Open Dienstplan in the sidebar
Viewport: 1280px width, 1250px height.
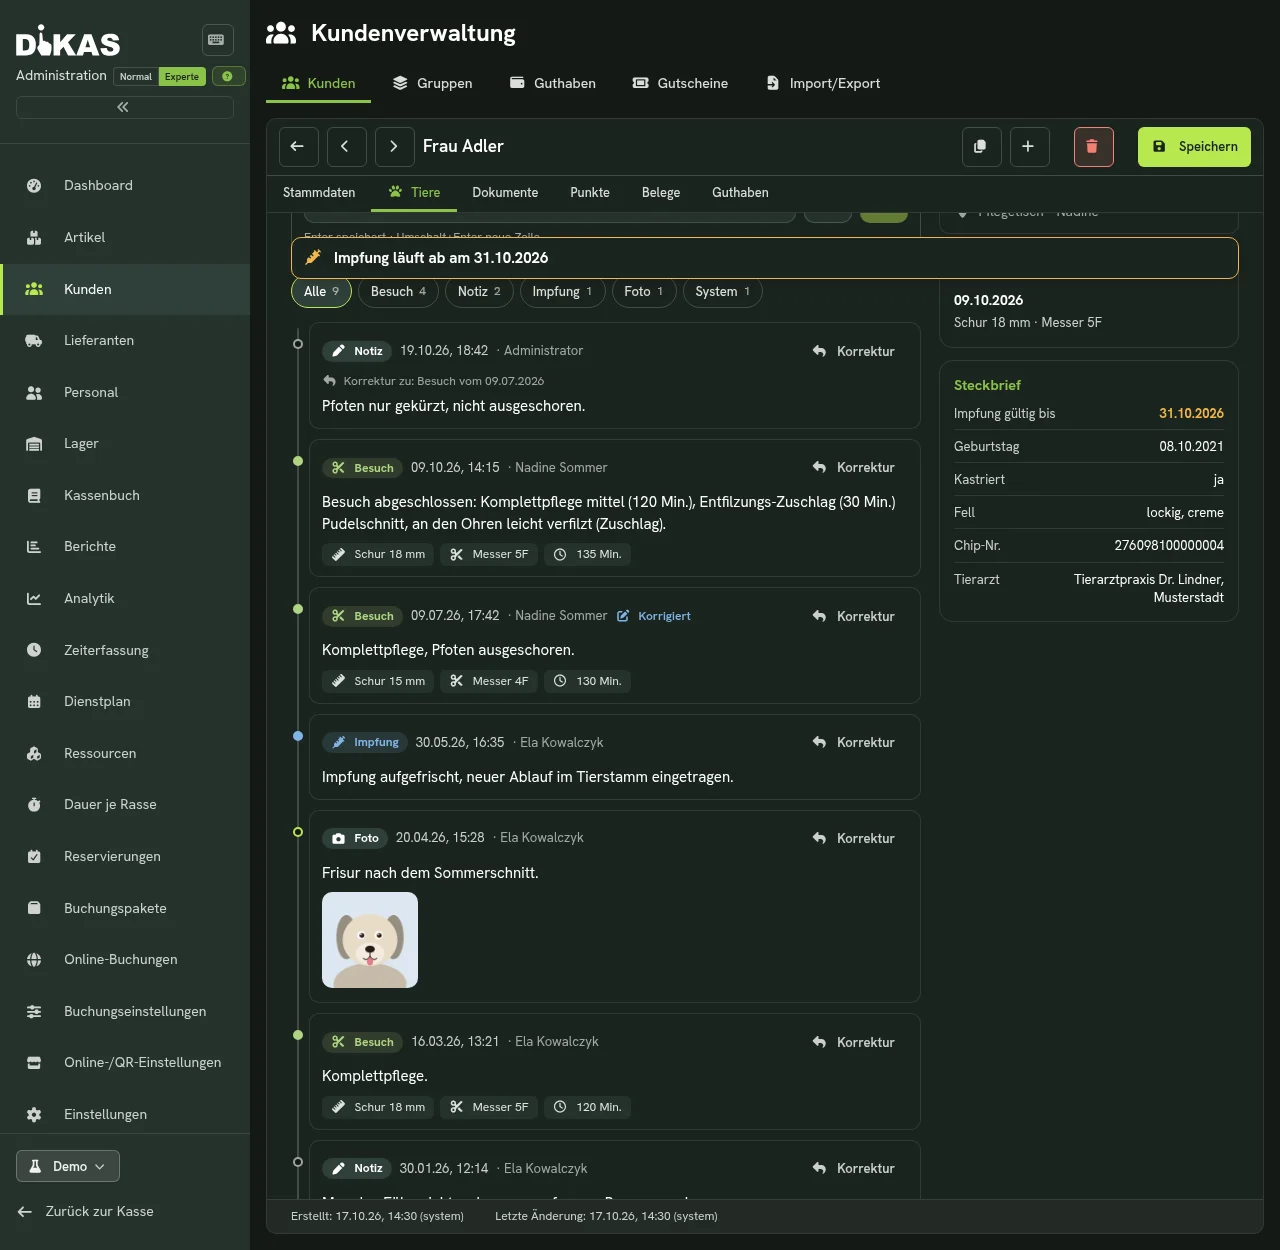point(125,702)
